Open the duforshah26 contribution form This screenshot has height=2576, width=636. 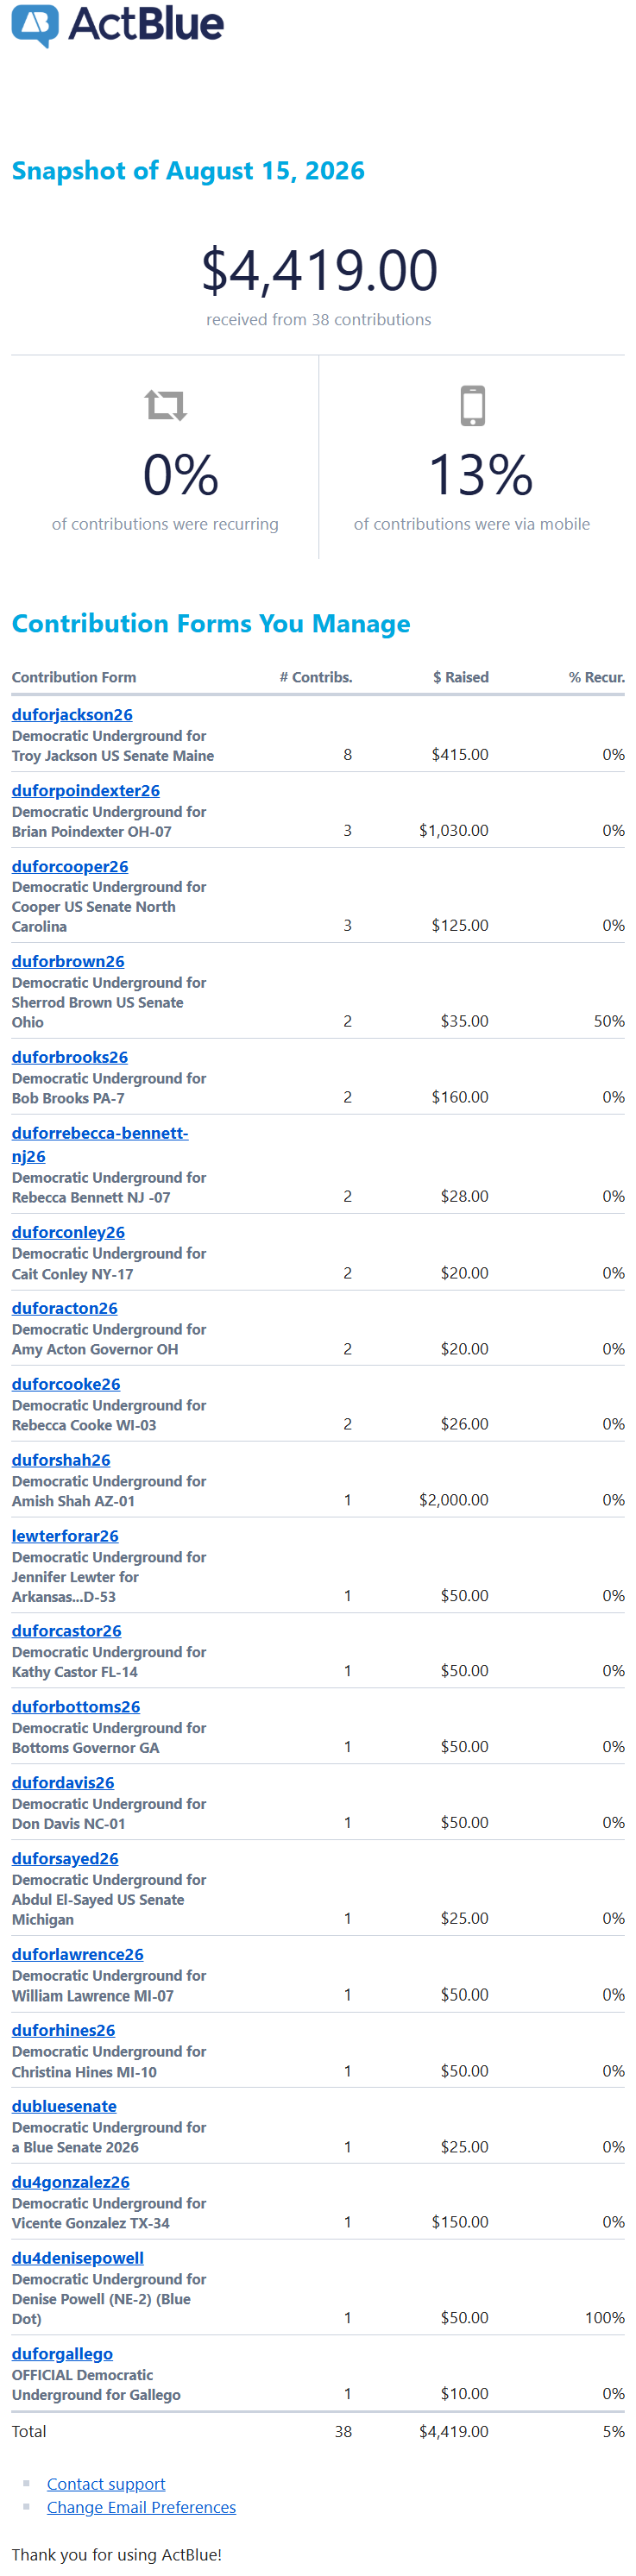pyautogui.click(x=61, y=1460)
